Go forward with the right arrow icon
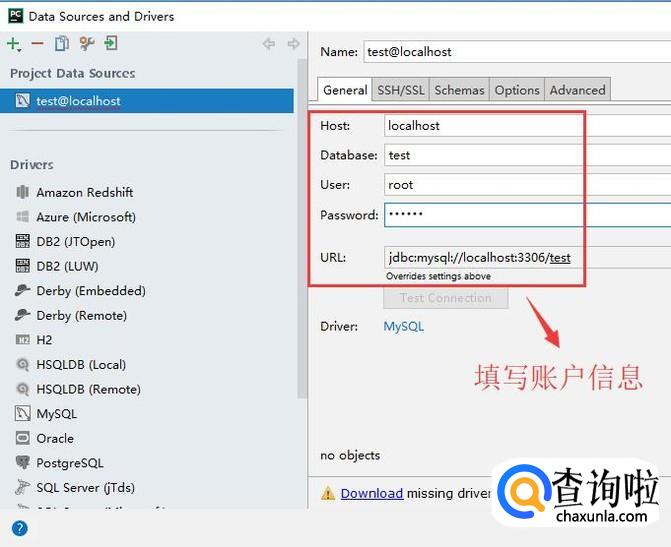The height and width of the screenshot is (547, 671). (294, 43)
